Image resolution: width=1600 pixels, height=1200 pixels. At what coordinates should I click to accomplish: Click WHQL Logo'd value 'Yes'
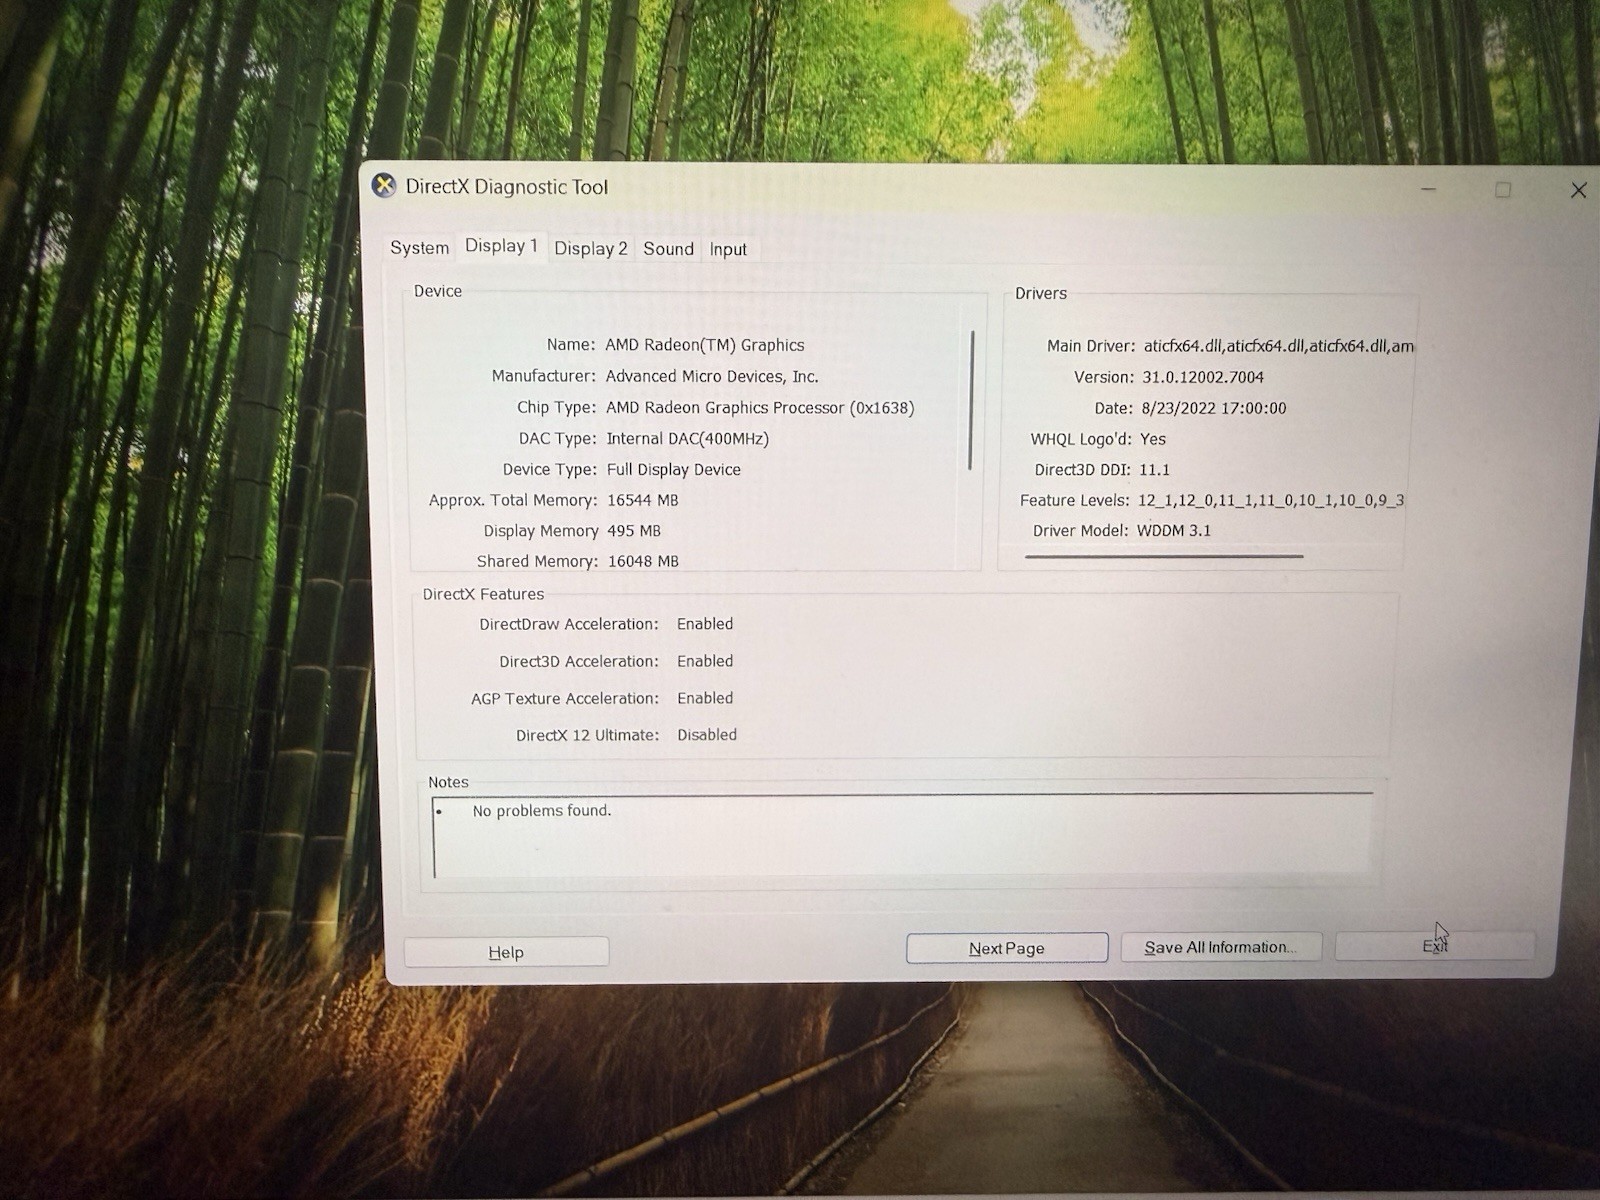click(x=1153, y=439)
